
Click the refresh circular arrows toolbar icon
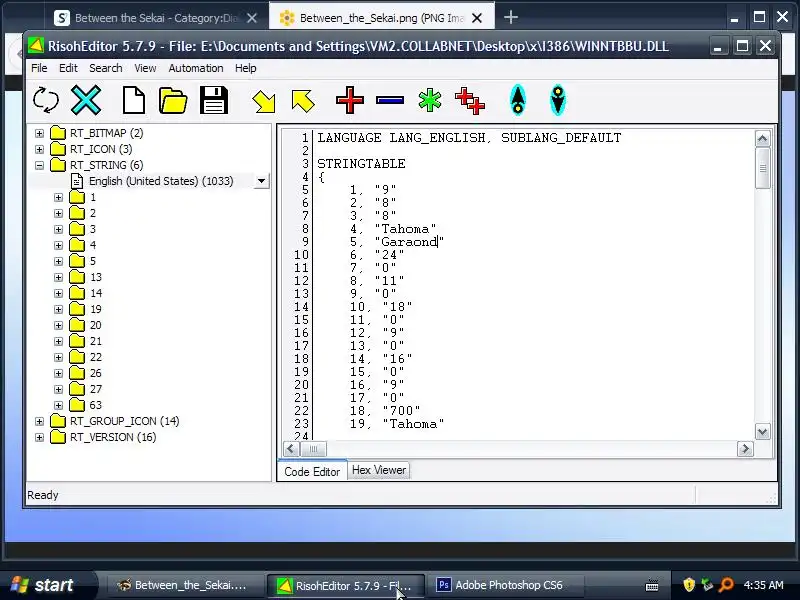pyautogui.click(x=46, y=99)
